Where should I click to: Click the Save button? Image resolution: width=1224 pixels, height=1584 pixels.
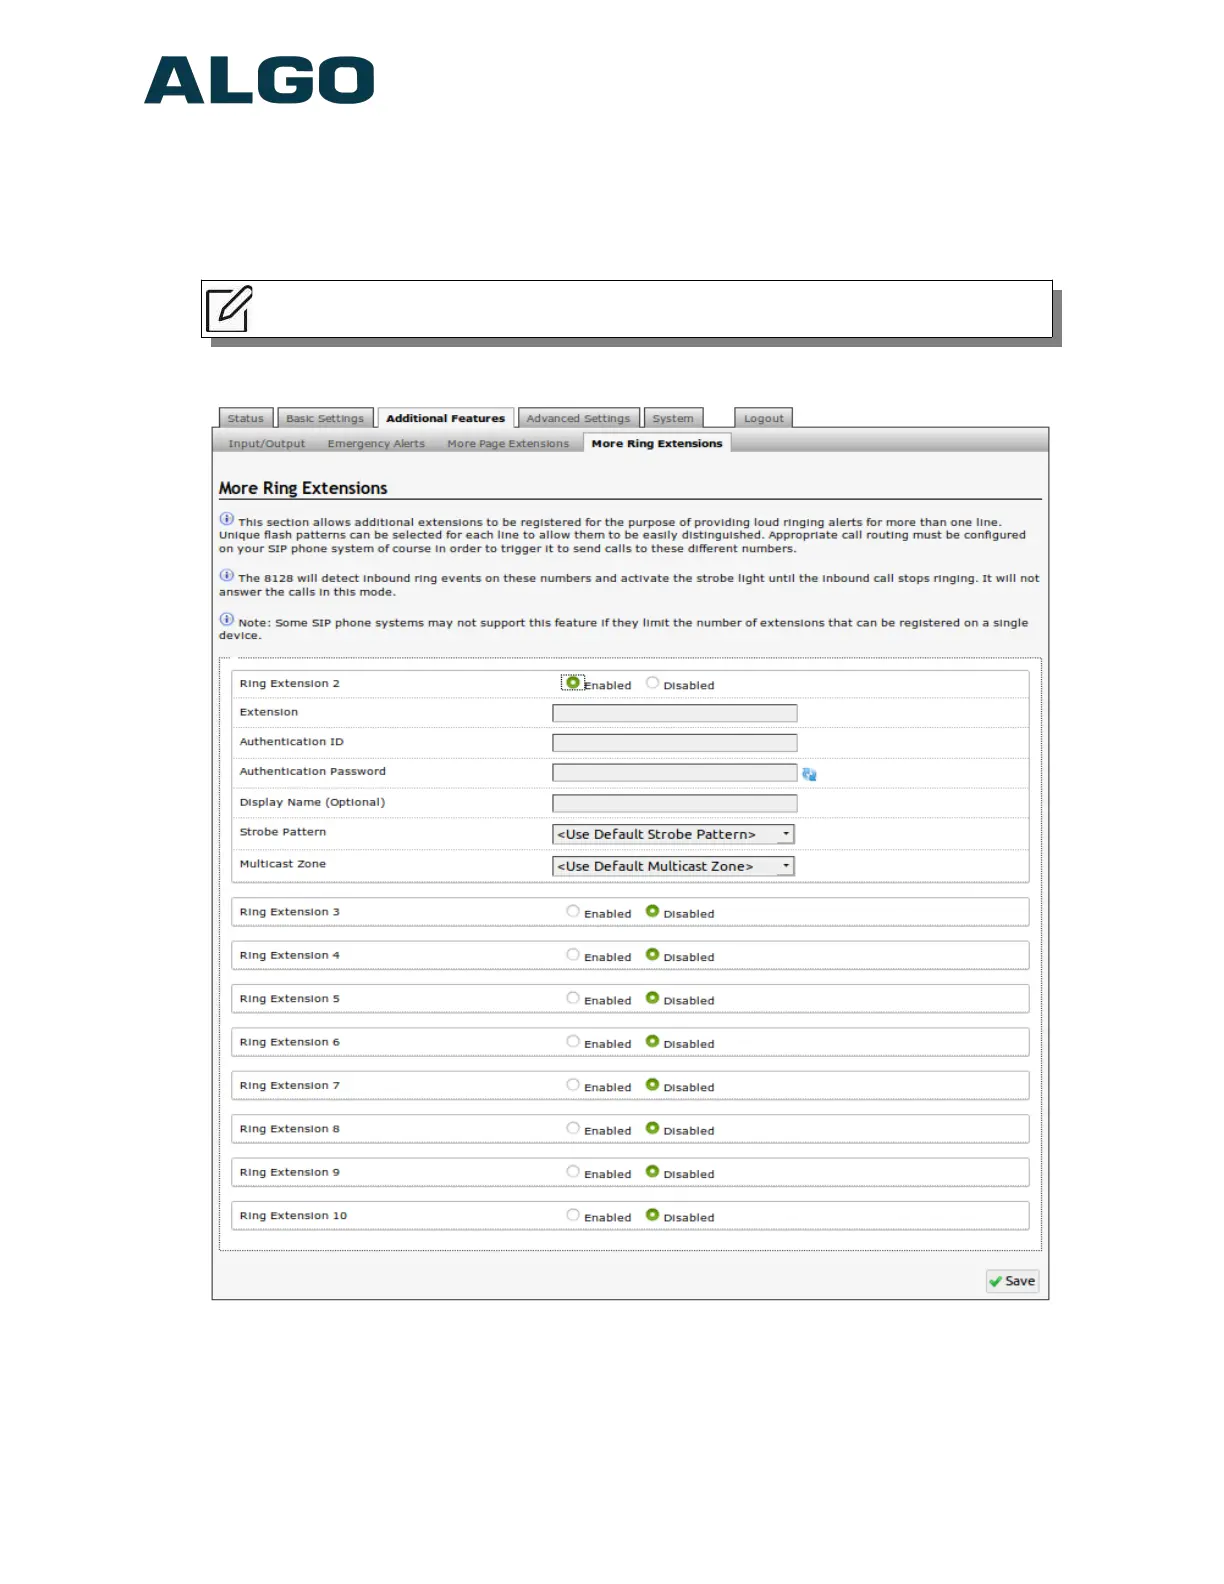(x=1012, y=1281)
